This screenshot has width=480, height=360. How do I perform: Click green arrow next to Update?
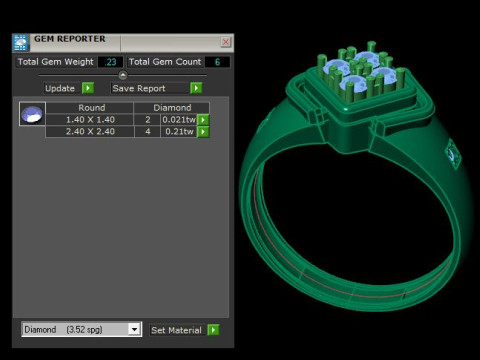click(88, 88)
